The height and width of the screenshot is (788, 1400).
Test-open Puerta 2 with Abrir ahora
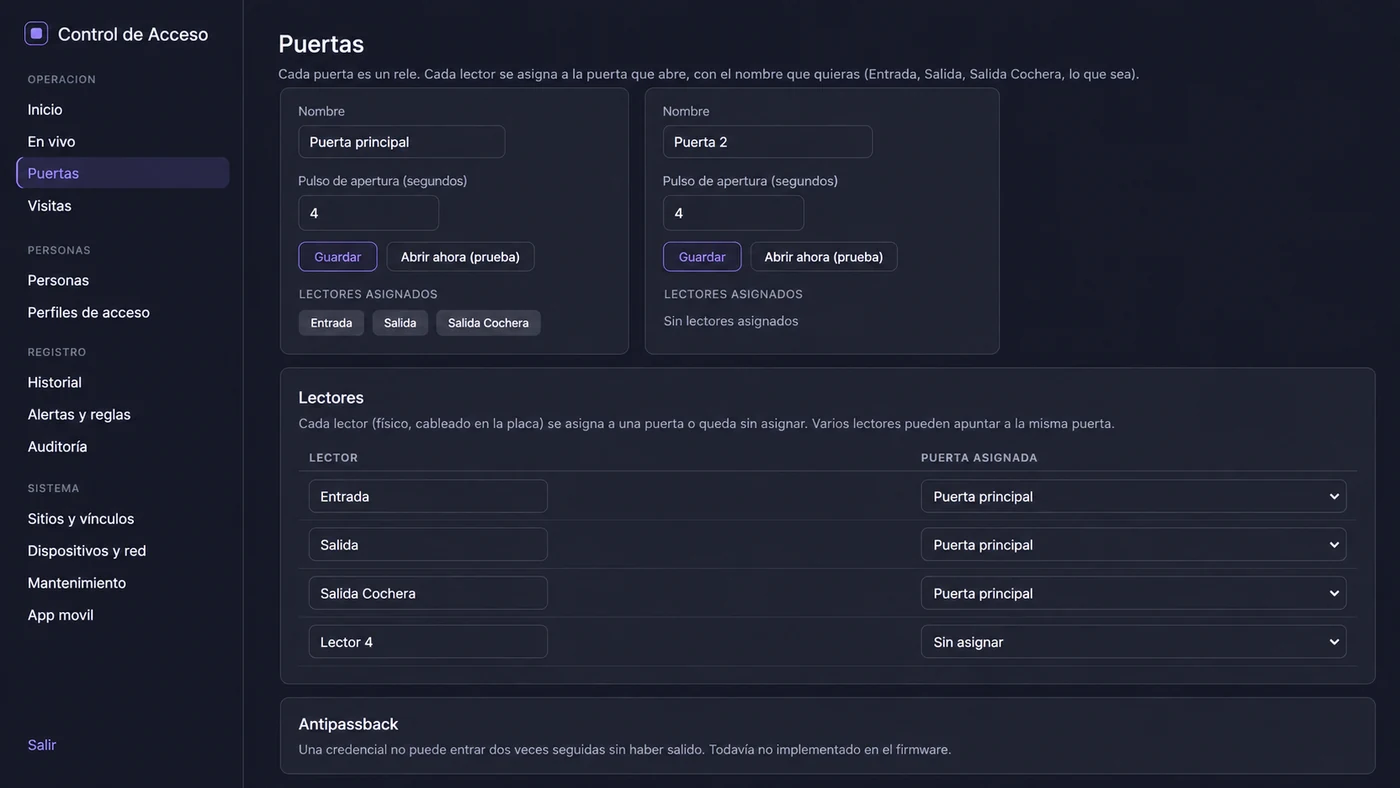(x=824, y=257)
